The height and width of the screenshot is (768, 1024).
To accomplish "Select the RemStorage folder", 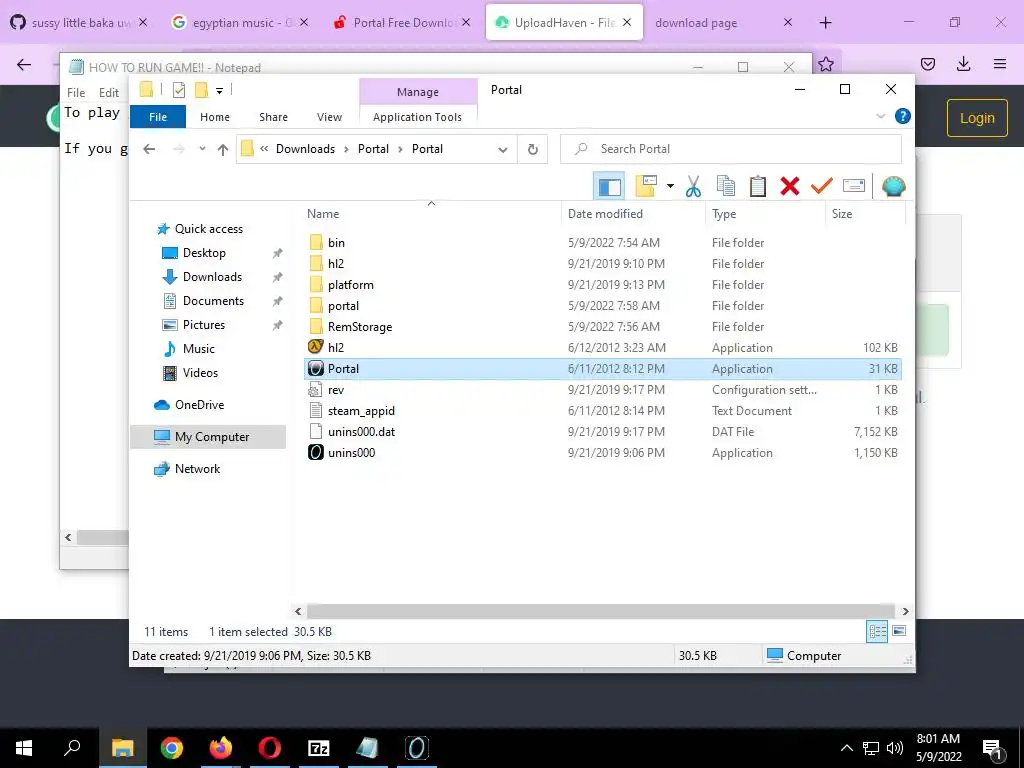I will pyautogui.click(x=603, y=327).
